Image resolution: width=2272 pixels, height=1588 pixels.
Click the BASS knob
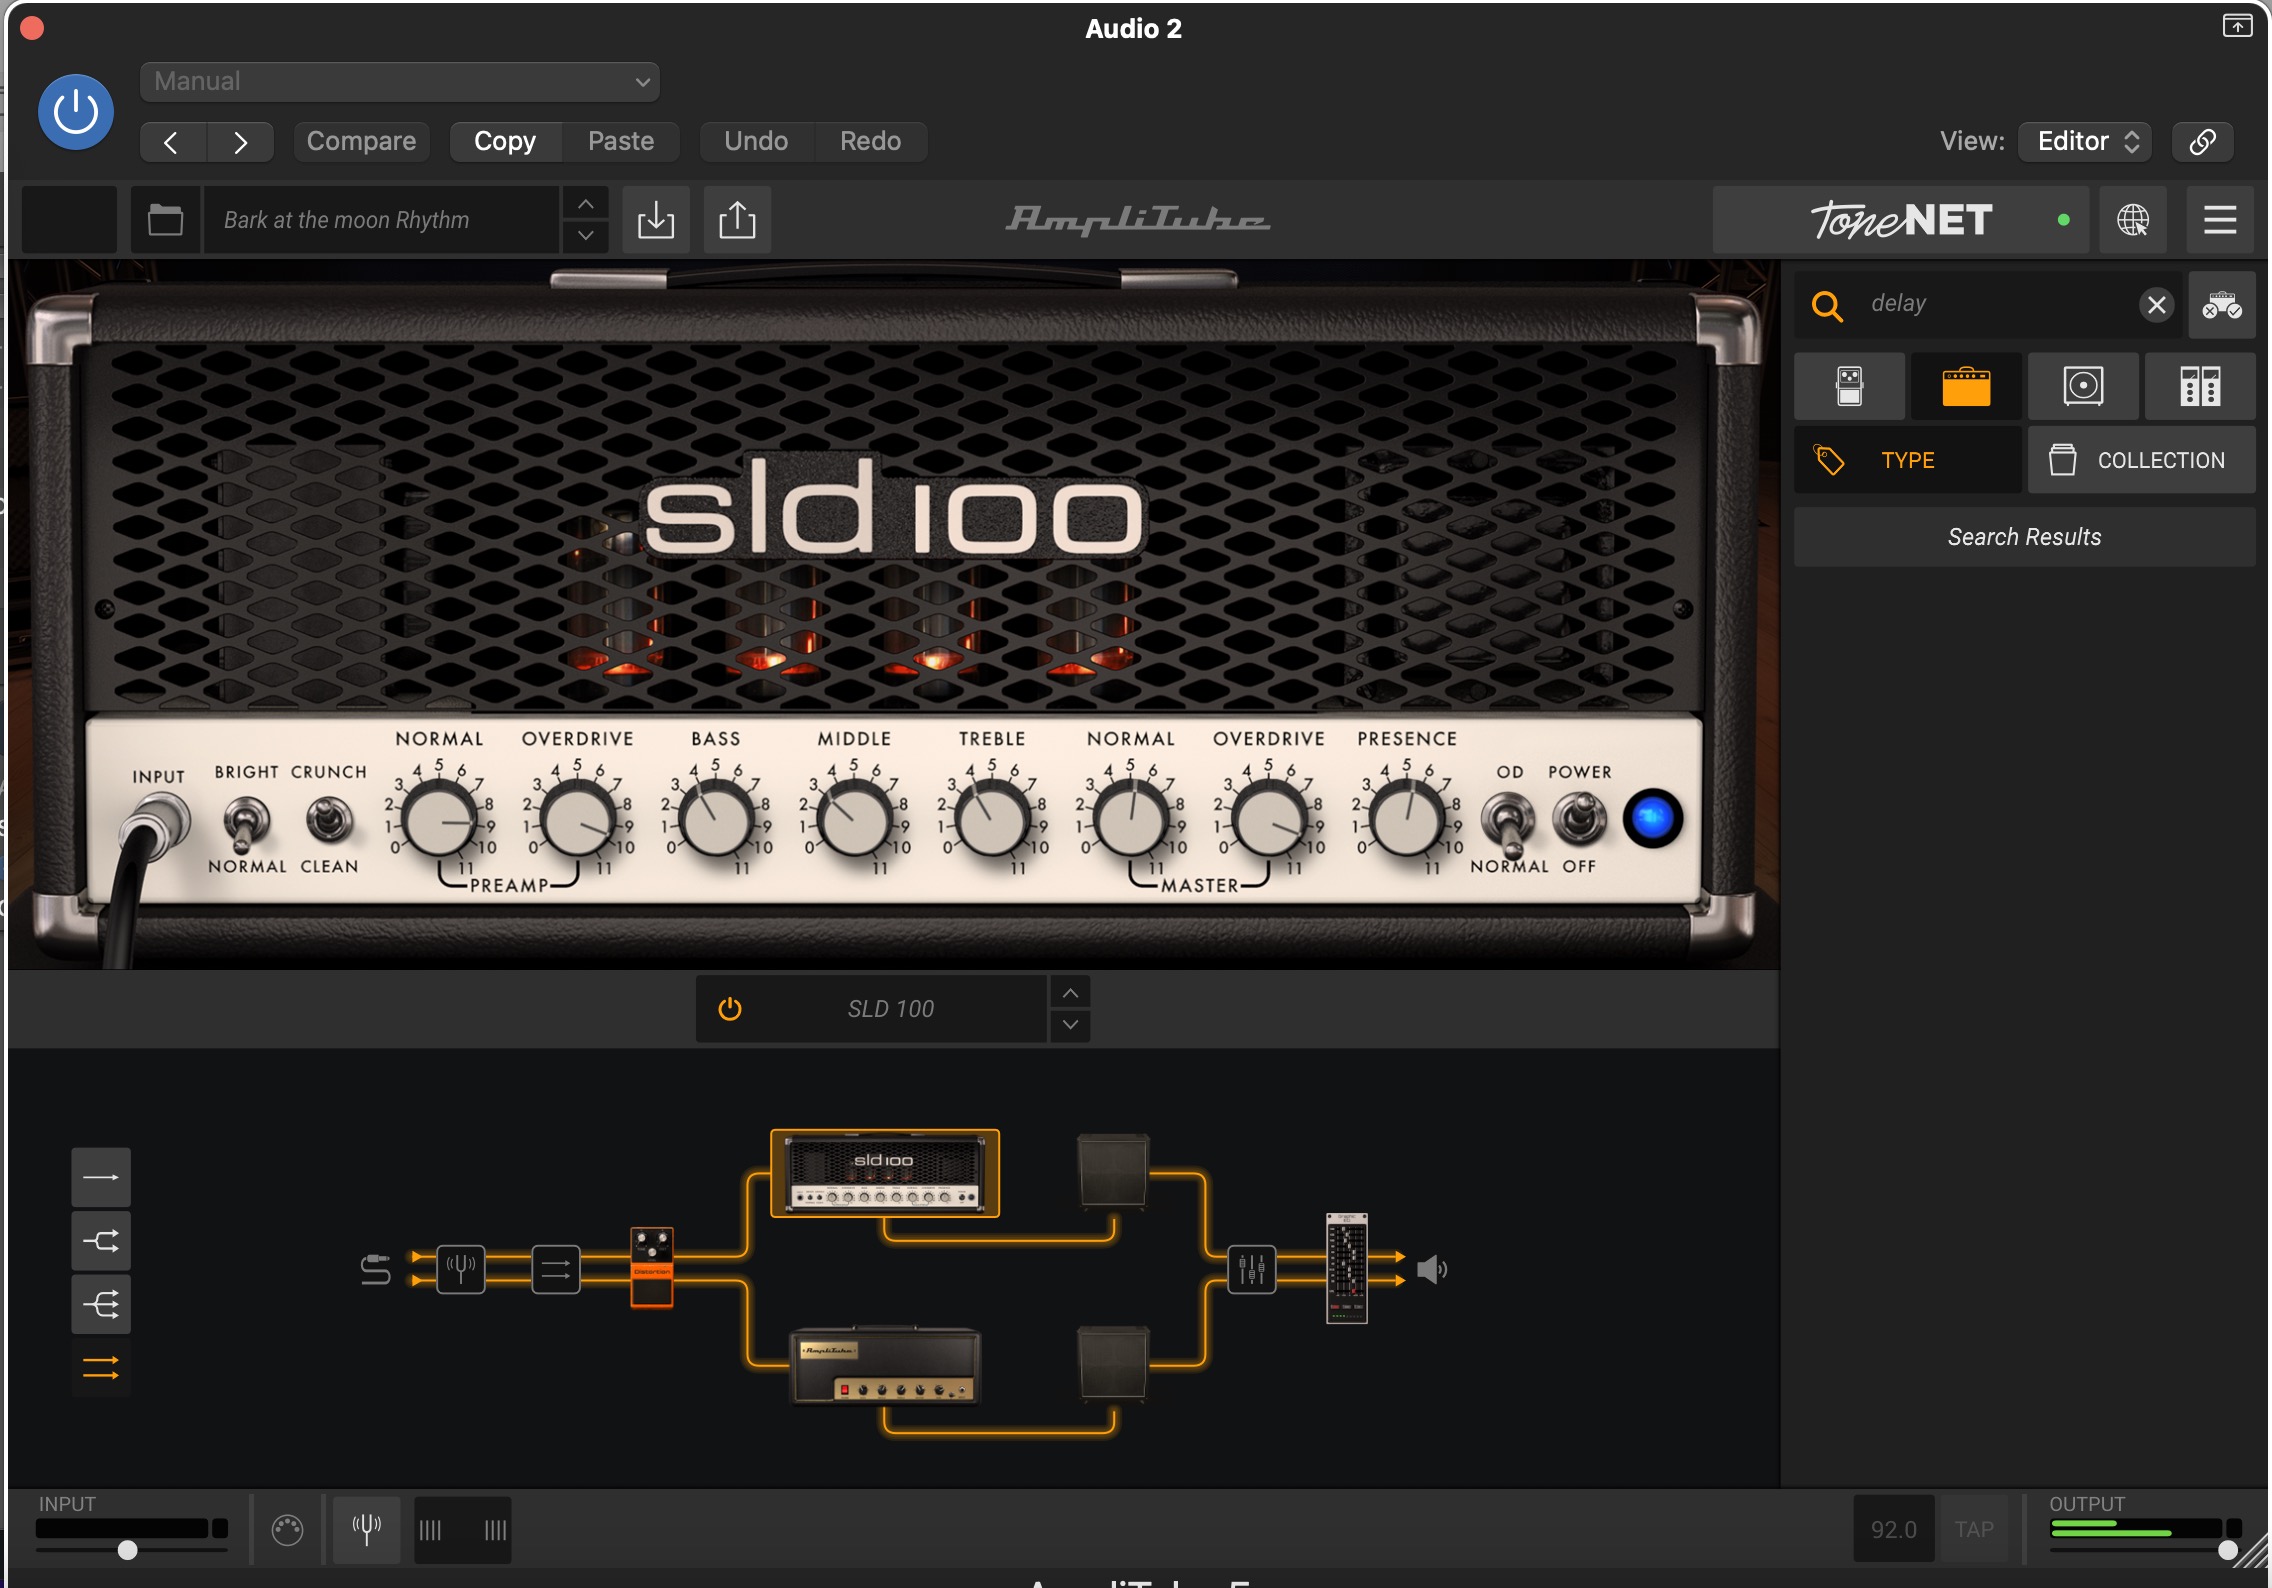(716, 820)
